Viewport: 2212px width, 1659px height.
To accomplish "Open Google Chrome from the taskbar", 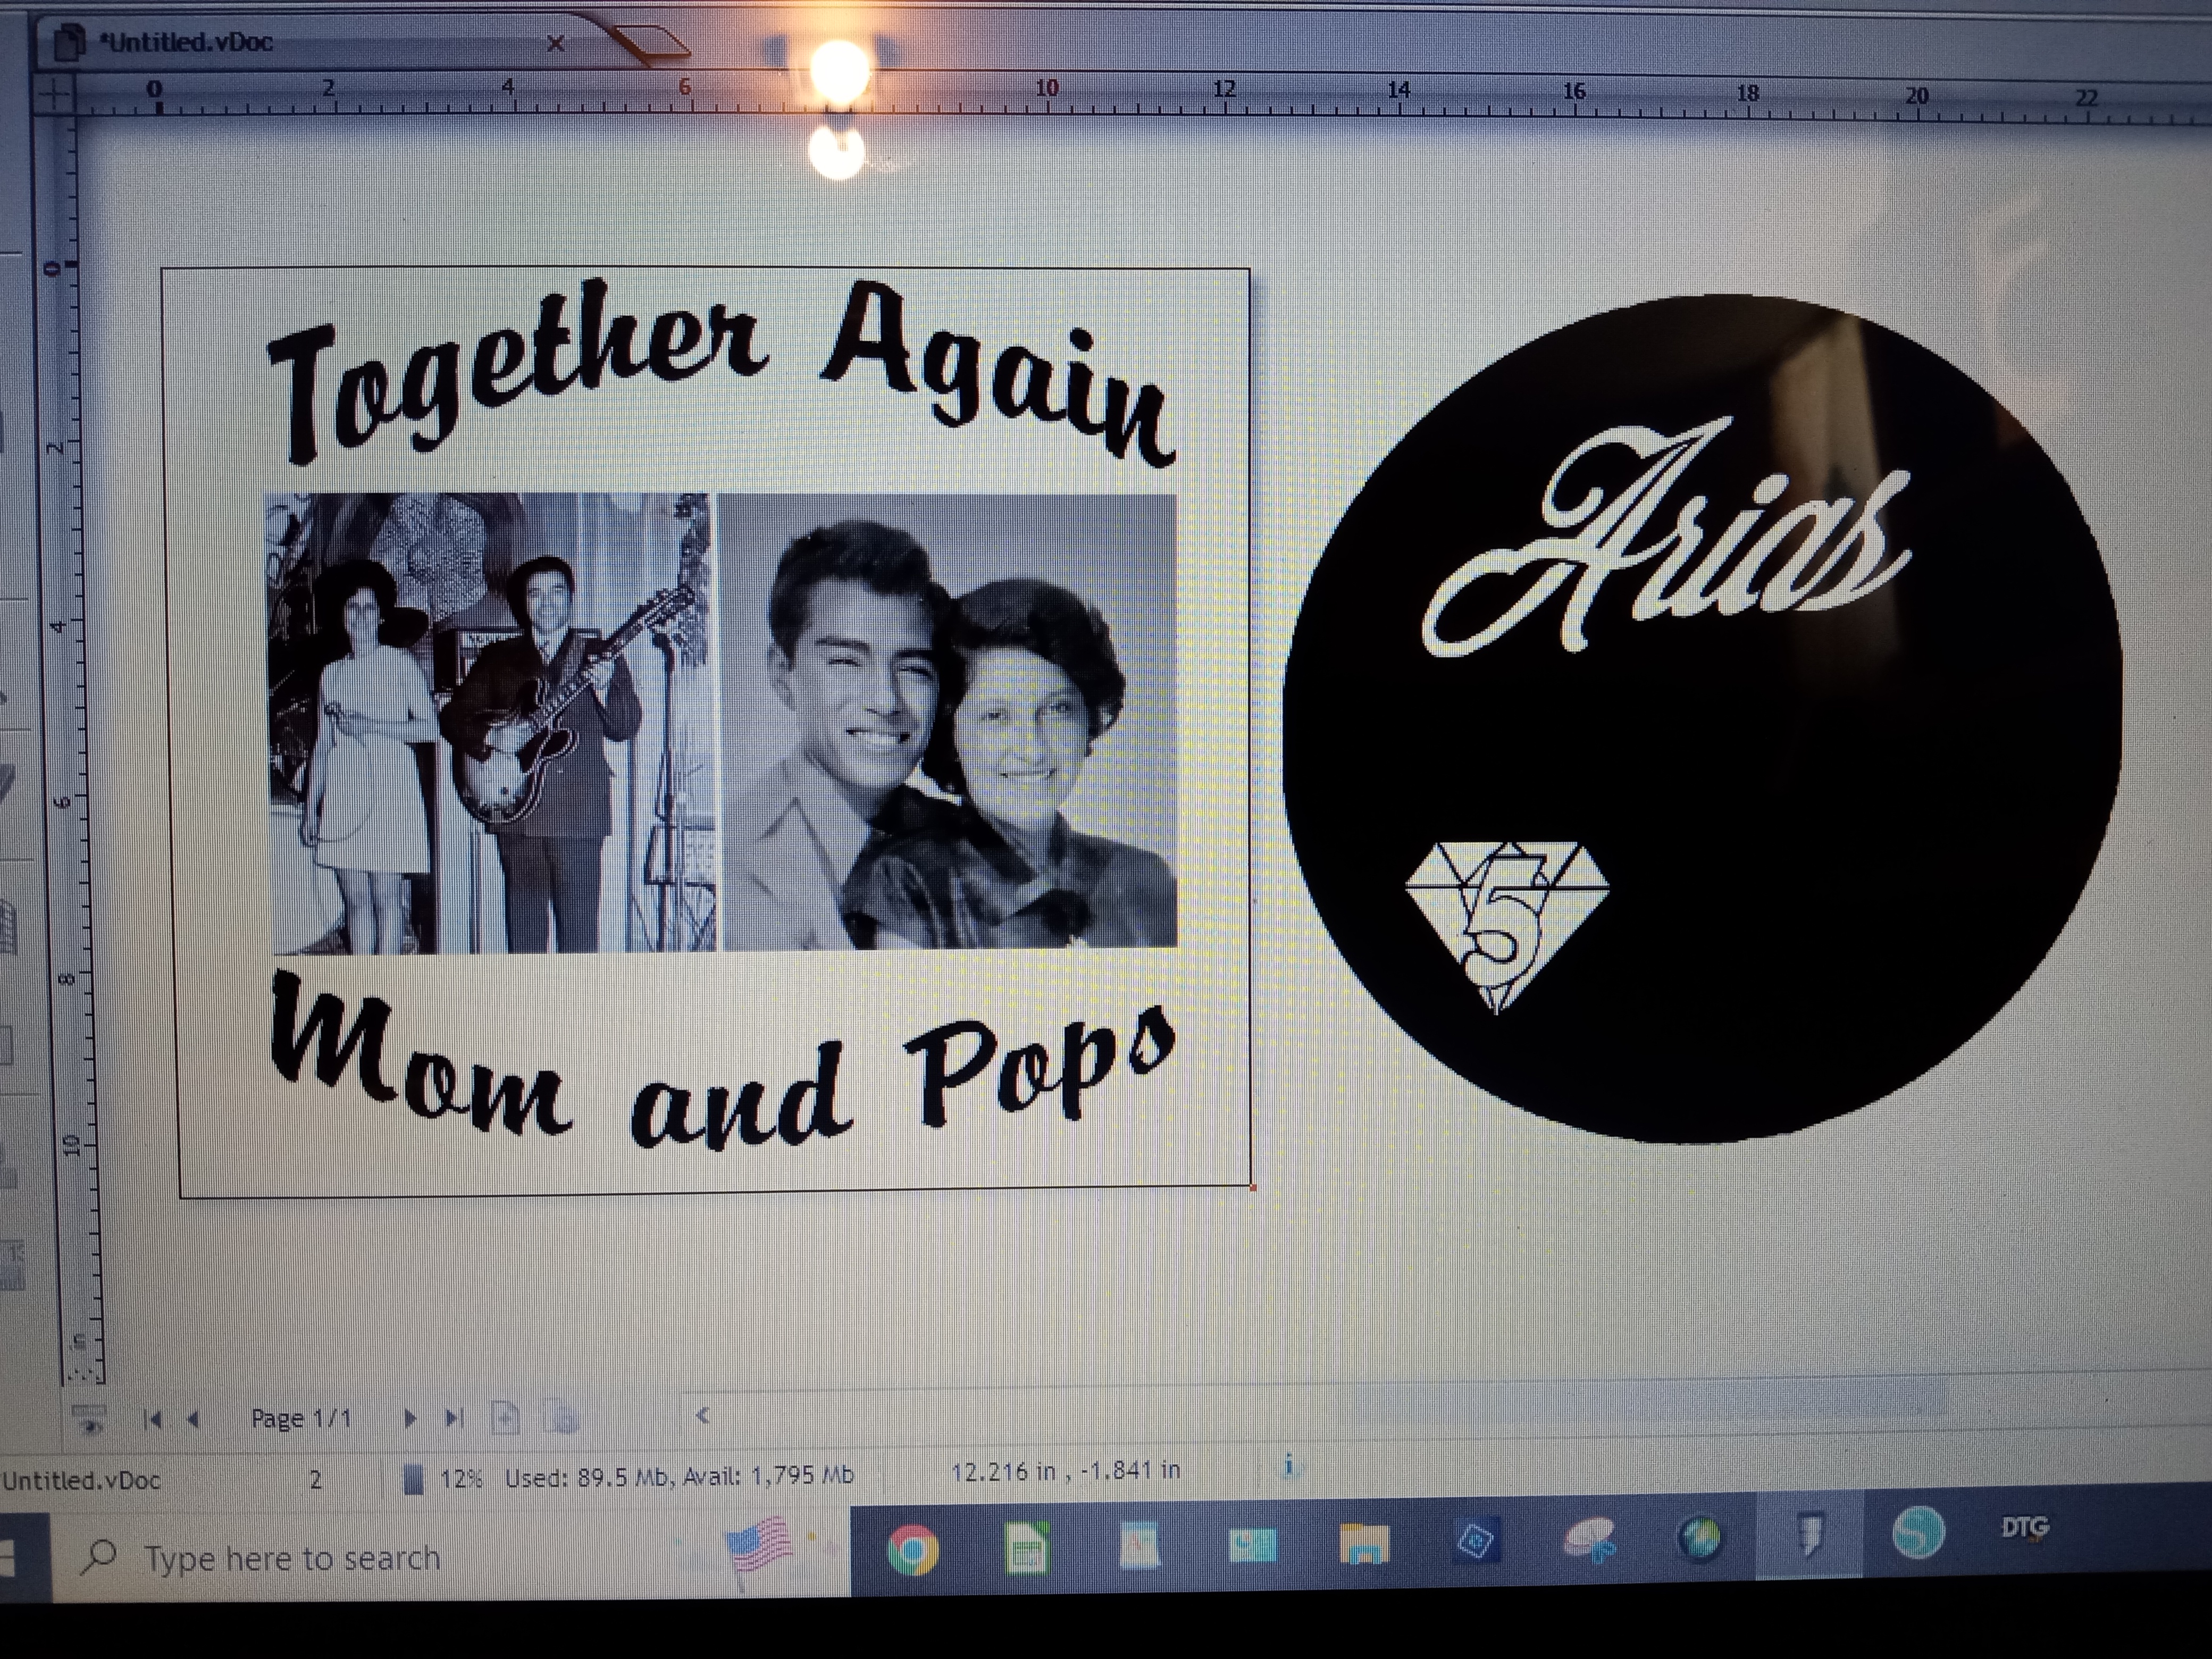I will tap(912, 1550).
